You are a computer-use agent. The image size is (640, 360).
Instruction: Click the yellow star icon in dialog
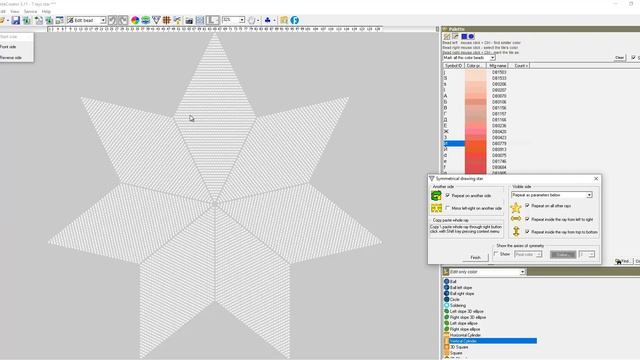(516, 208)
